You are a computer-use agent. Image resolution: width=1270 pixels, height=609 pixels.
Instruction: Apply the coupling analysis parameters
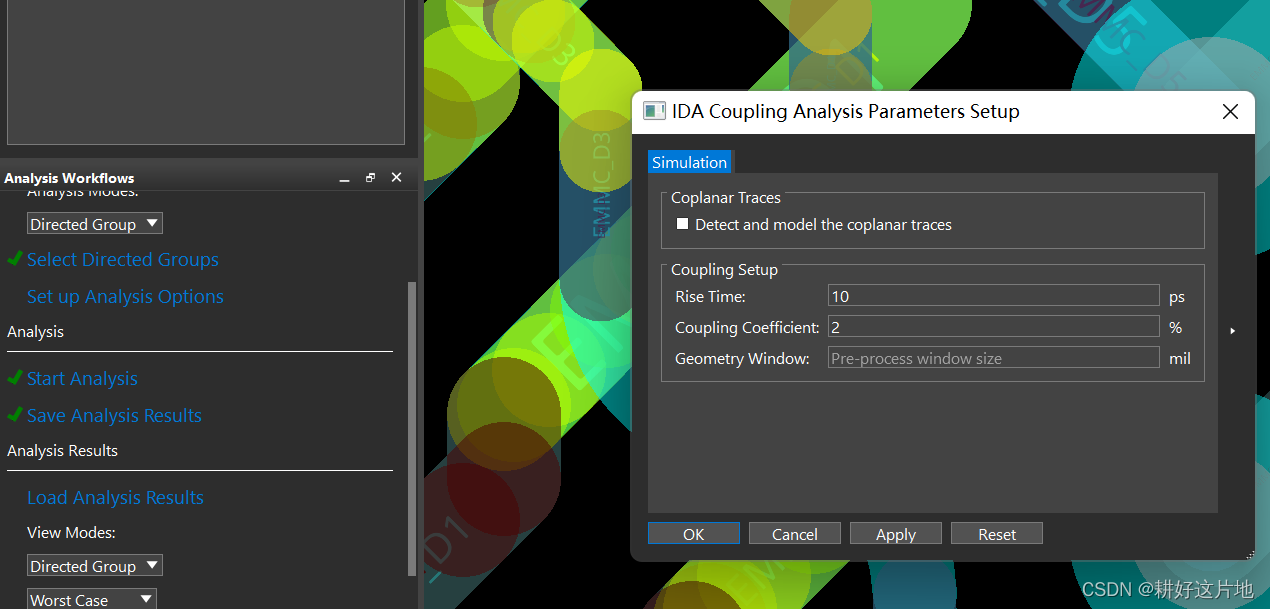(895, 533)
